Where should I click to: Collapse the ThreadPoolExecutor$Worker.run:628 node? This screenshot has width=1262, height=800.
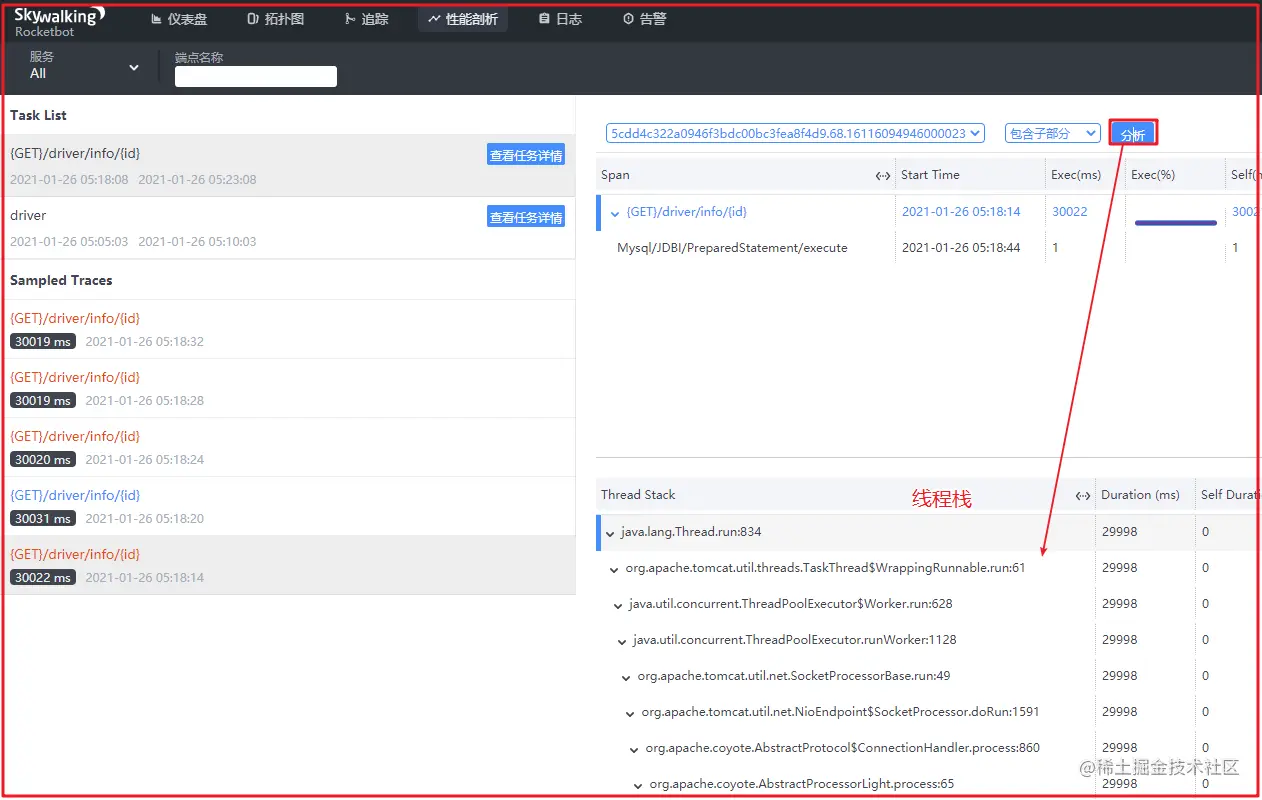(x=619, y=605)
